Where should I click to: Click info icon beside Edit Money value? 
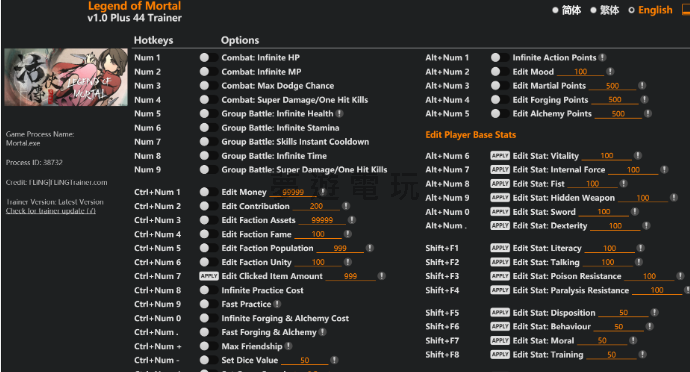(323, 192)
